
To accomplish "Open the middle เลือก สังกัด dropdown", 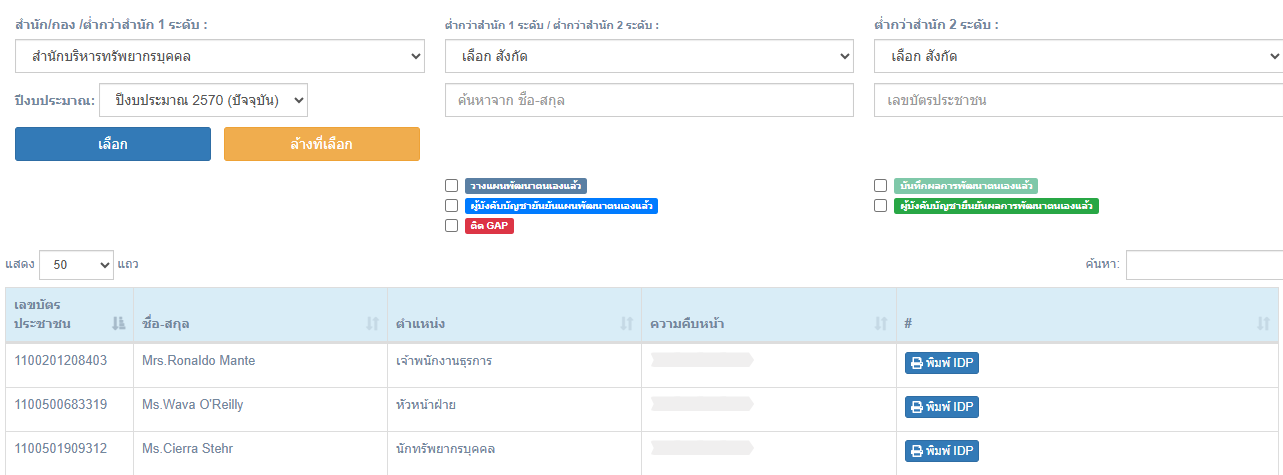I will (x=649, y=56).
